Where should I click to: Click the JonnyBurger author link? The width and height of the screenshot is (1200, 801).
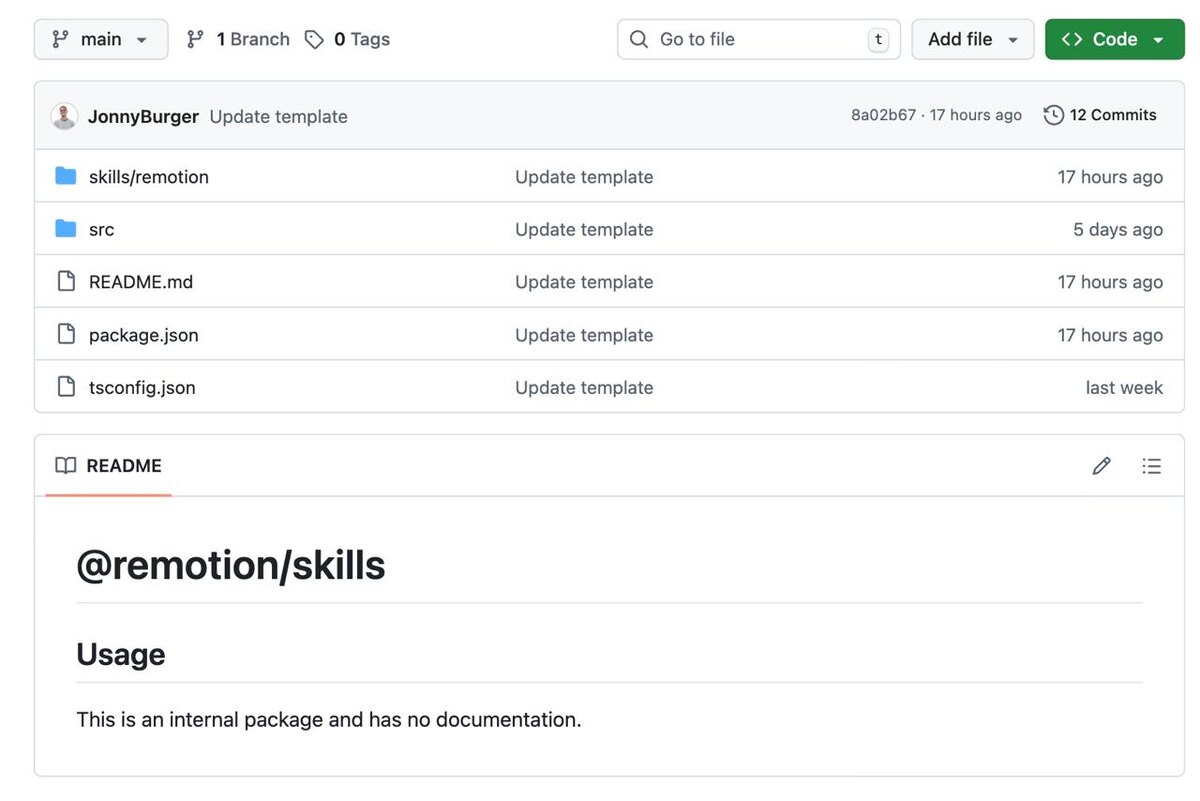pyautogui.click(x=143, y=117)
